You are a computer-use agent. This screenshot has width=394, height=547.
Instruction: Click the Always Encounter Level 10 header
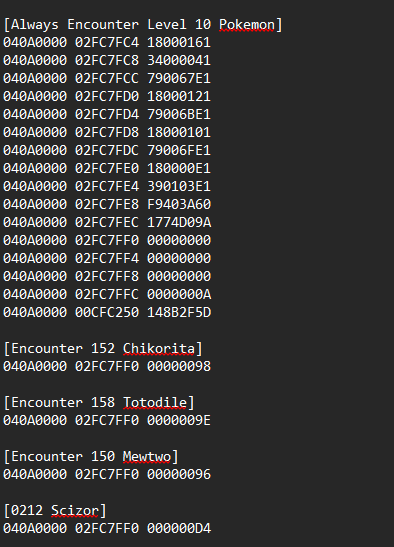(142, 25)
